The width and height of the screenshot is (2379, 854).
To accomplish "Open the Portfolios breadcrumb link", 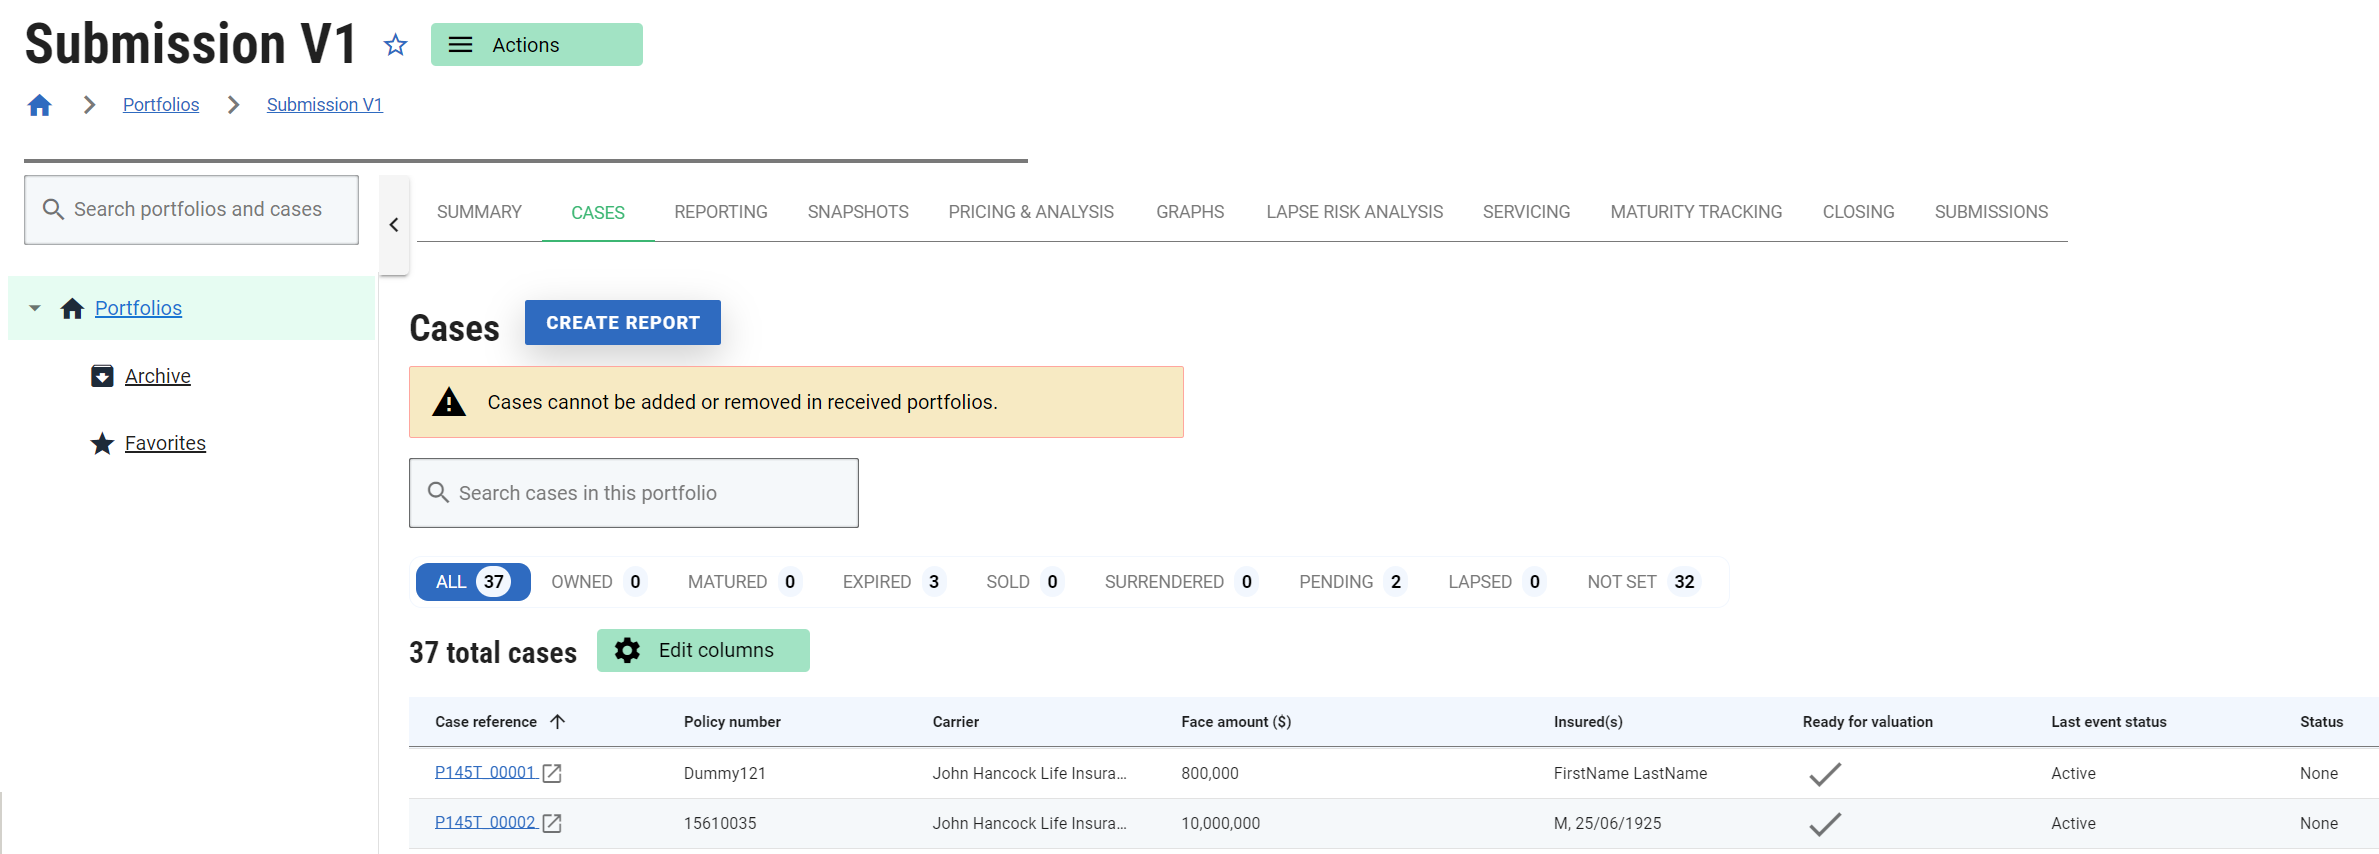I will tap(161, 105).
